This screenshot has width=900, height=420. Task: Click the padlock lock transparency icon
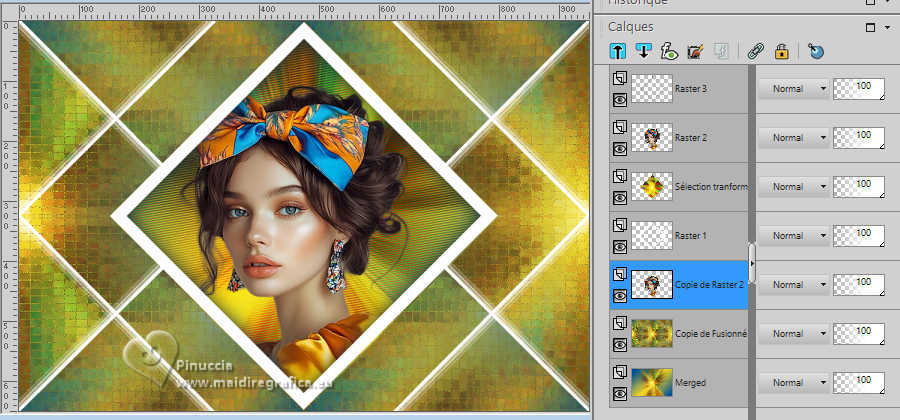[781, 51]
